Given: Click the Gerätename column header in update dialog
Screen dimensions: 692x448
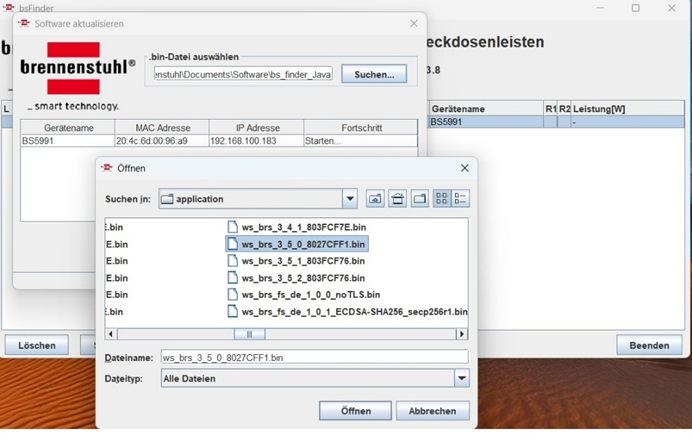Looking at the screenshot, I should pyautogui.click(x=68, y=128).
